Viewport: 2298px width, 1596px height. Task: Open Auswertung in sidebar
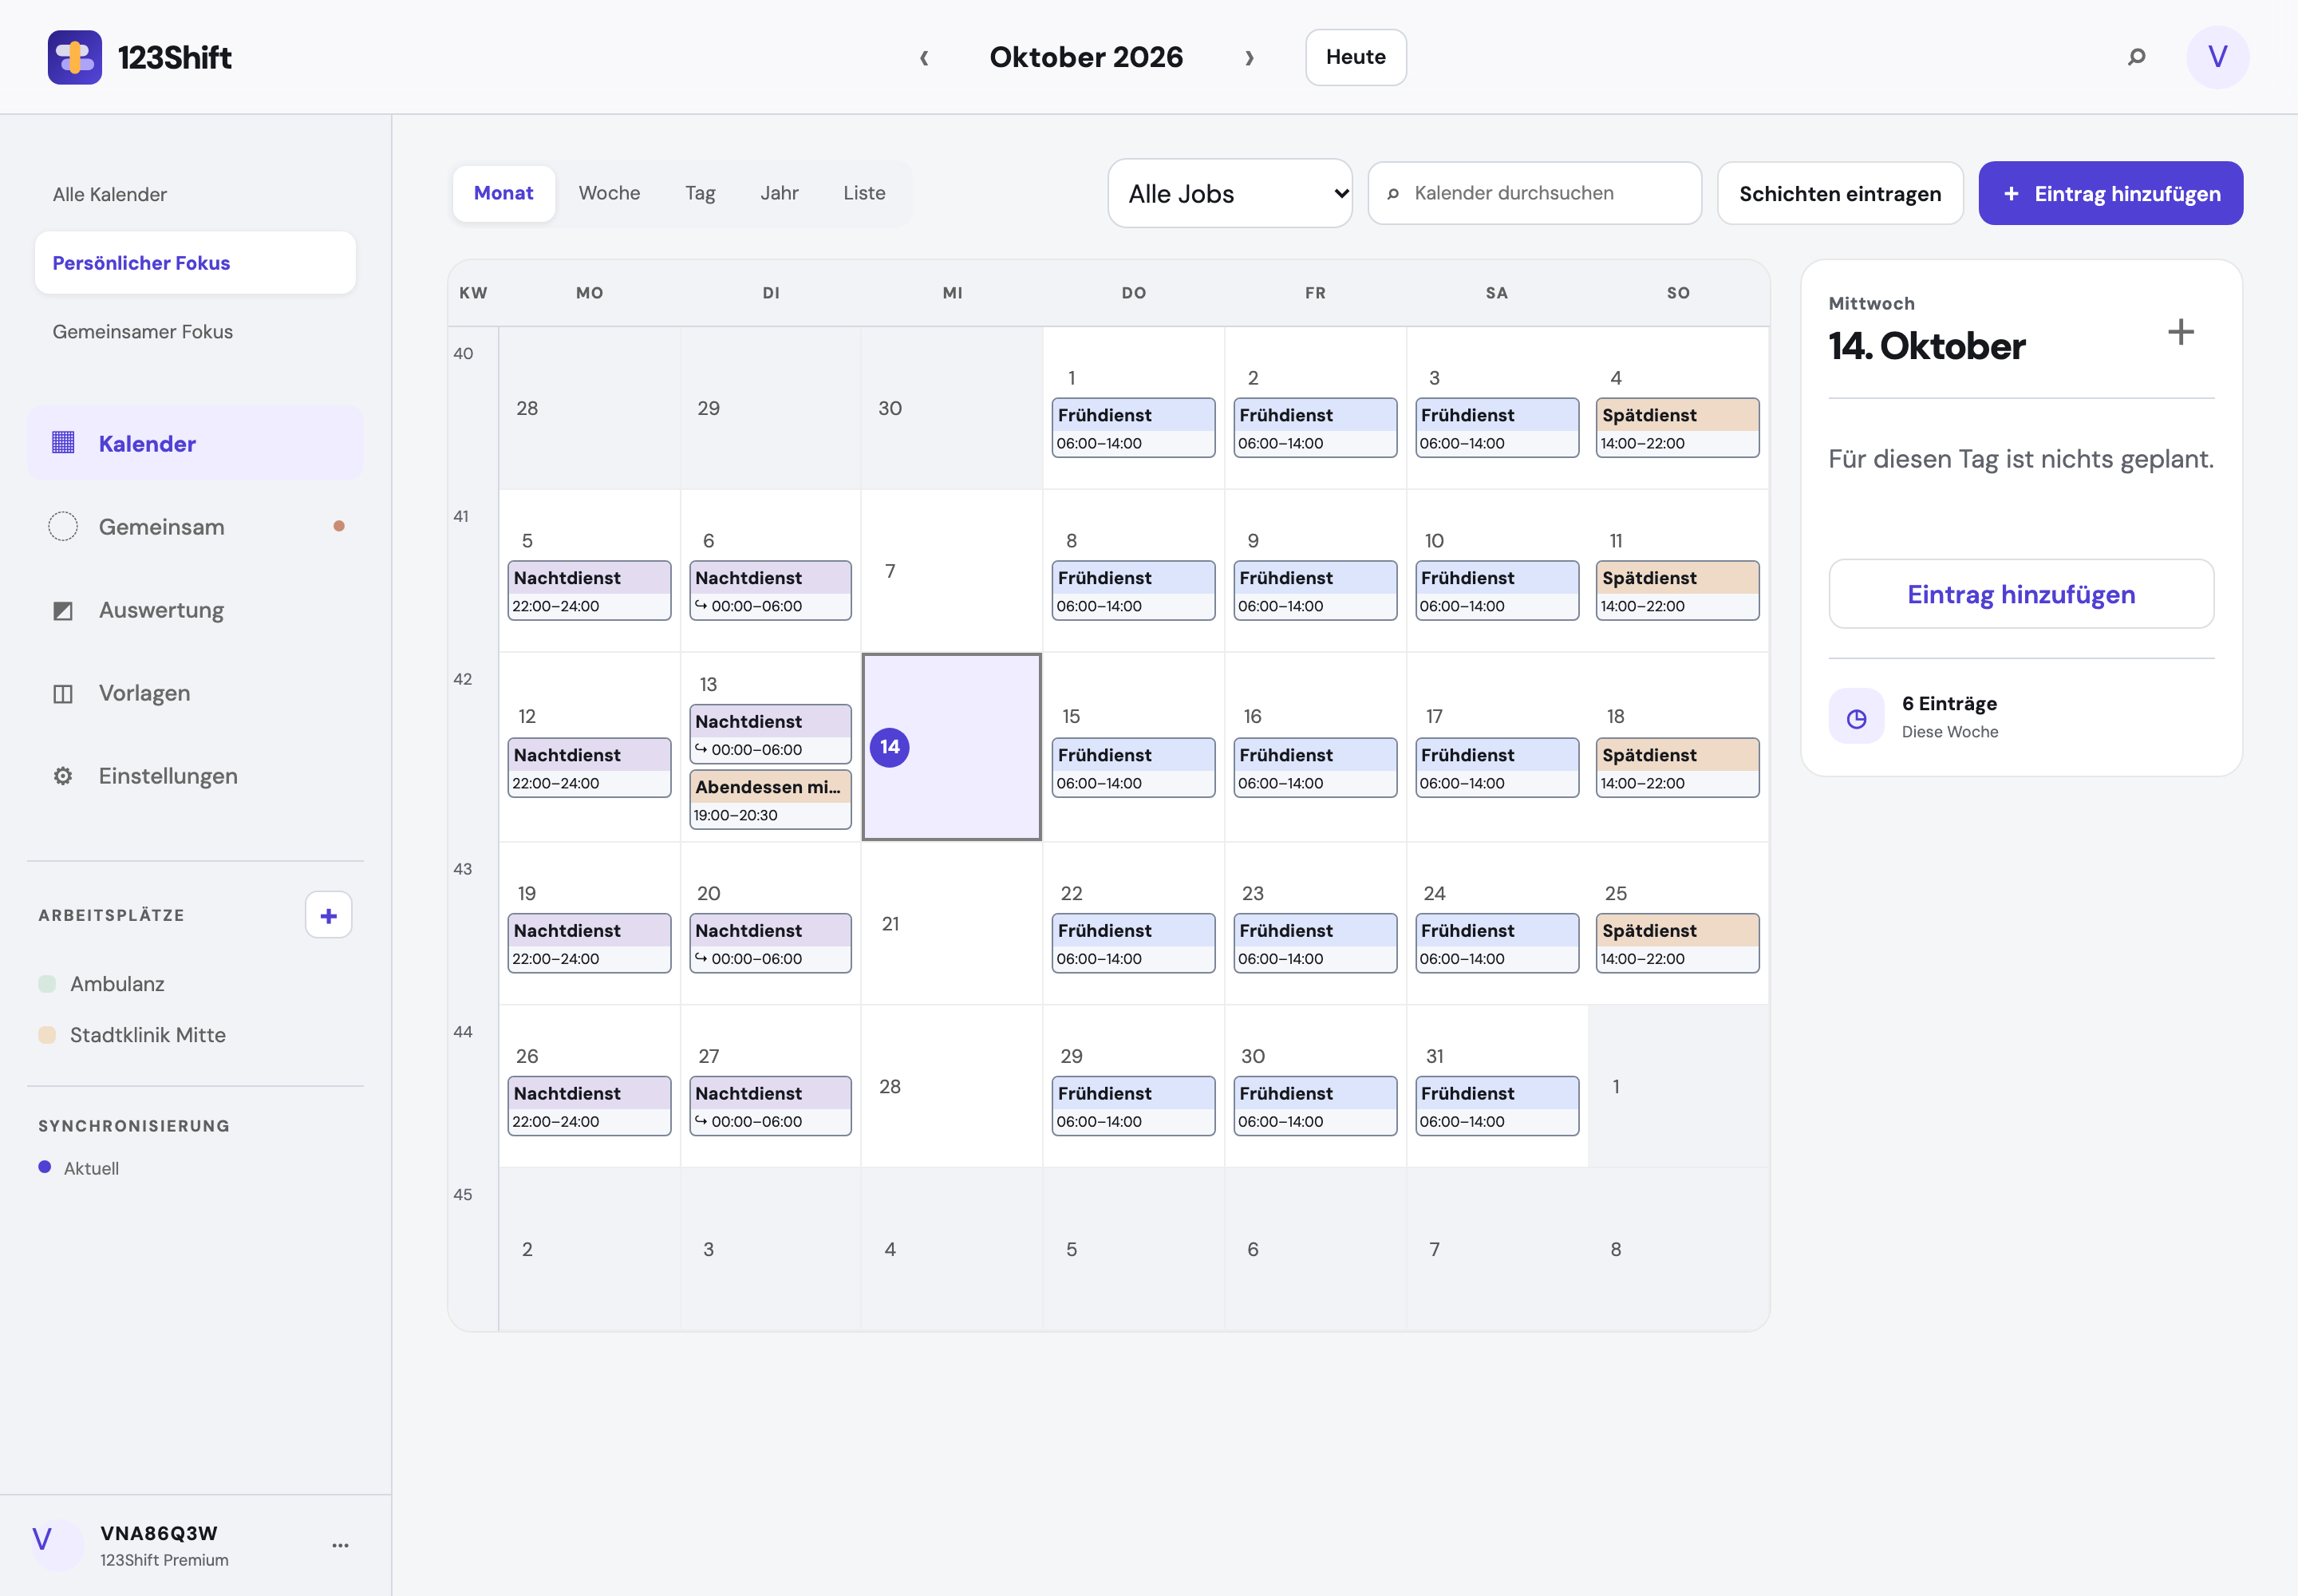(195, 609)
